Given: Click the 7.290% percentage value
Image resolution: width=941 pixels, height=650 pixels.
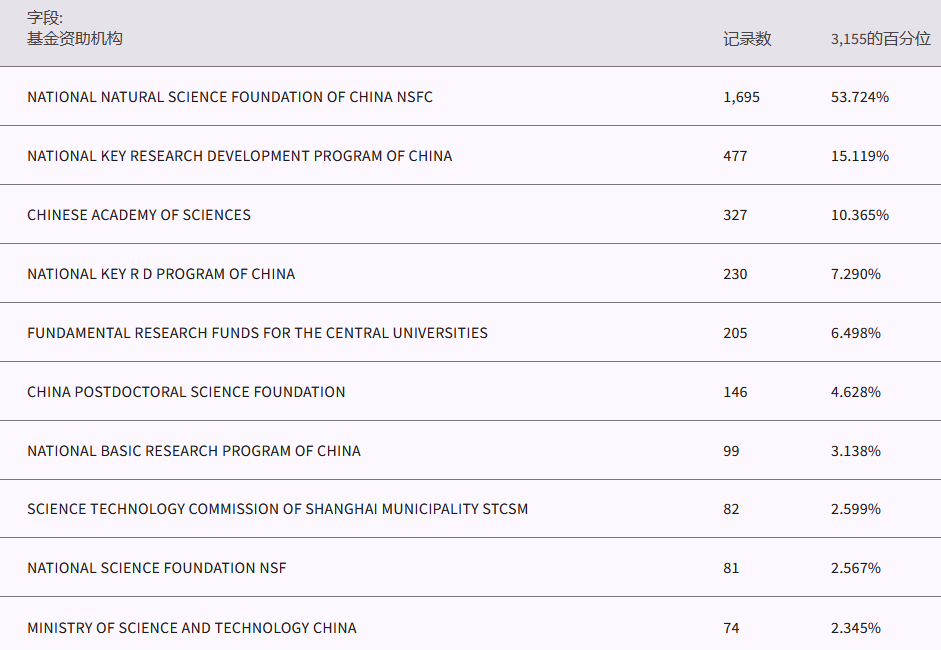Looking at the screenshot, I should coord(856,274).
